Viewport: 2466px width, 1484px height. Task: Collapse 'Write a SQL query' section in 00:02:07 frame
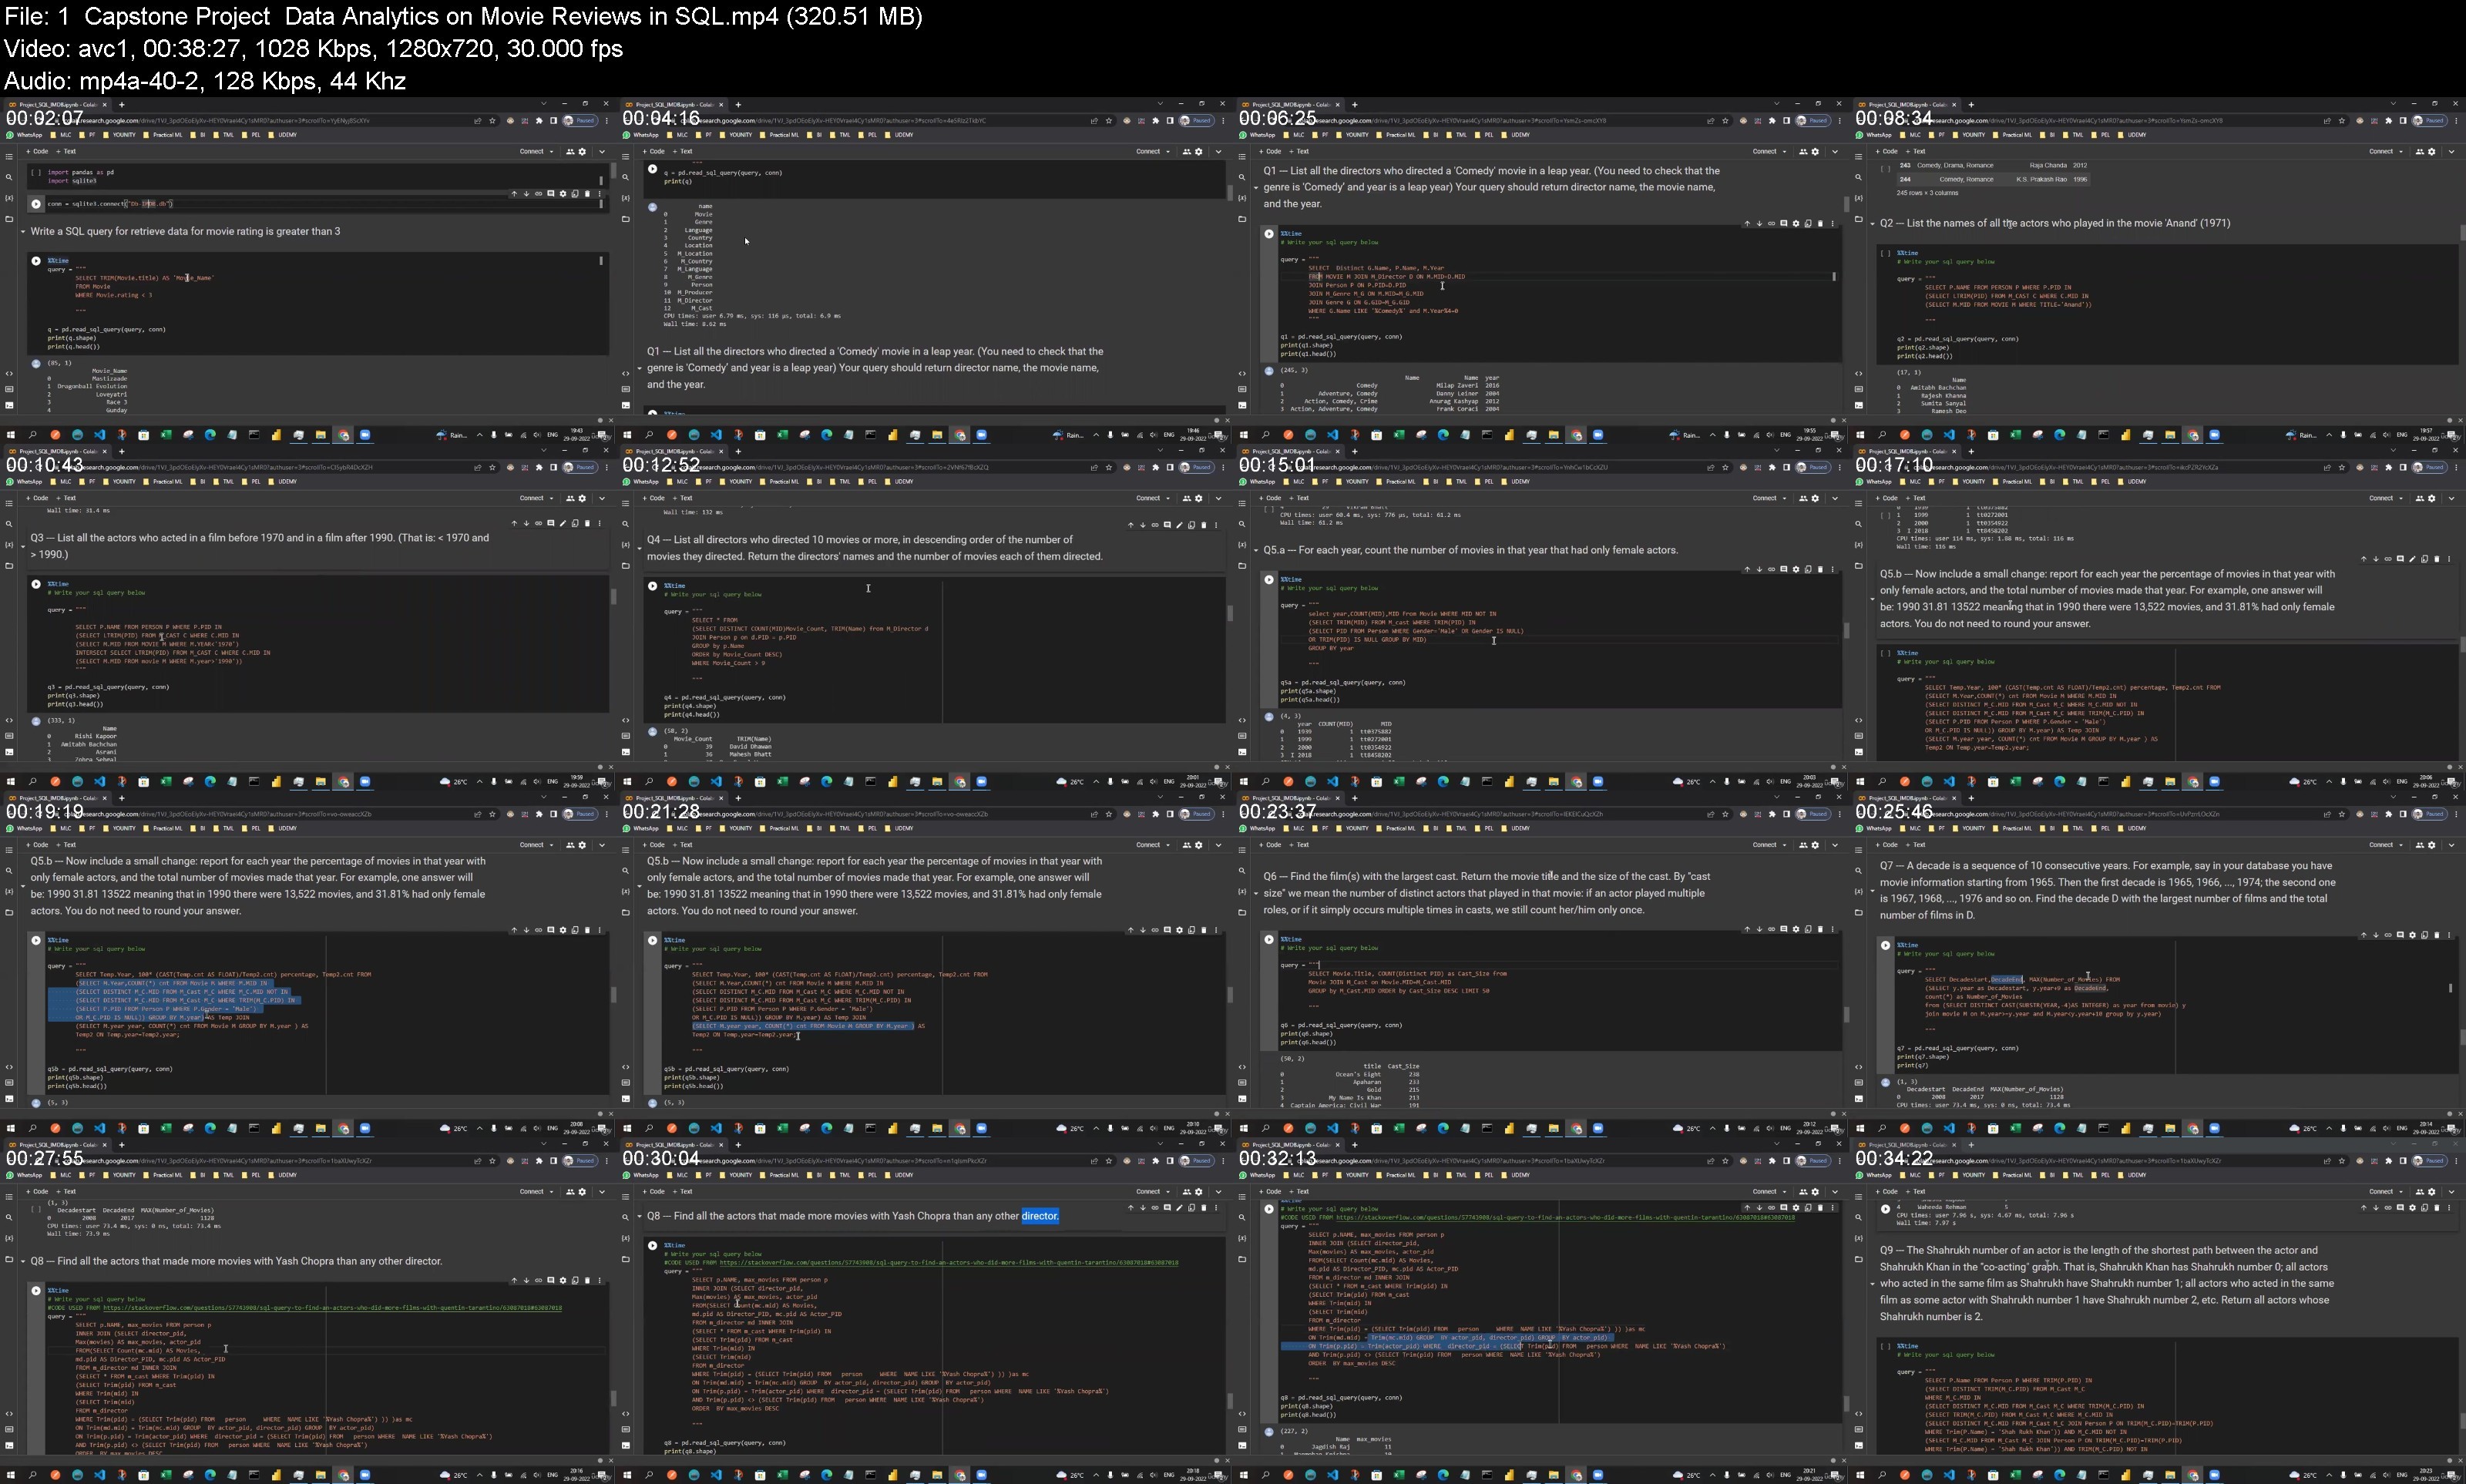(23, 232)
